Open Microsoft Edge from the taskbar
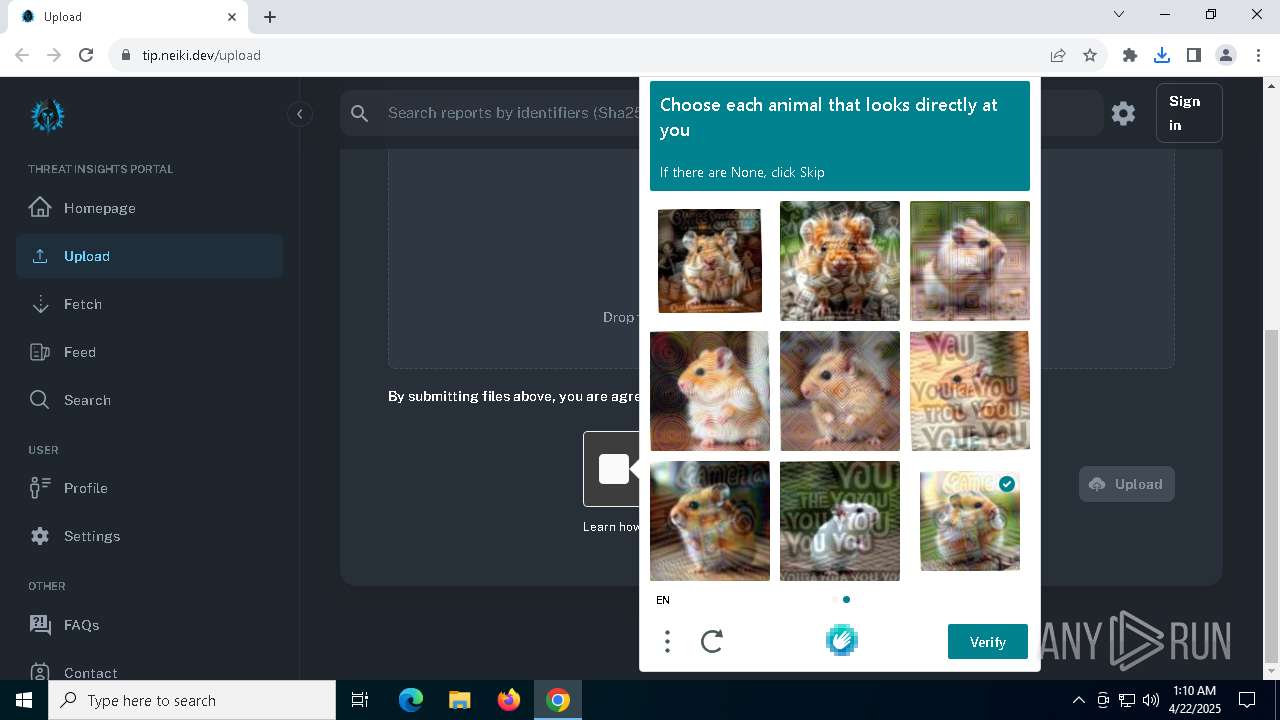This screenshot has height=720, width=1280. point(411,700)
